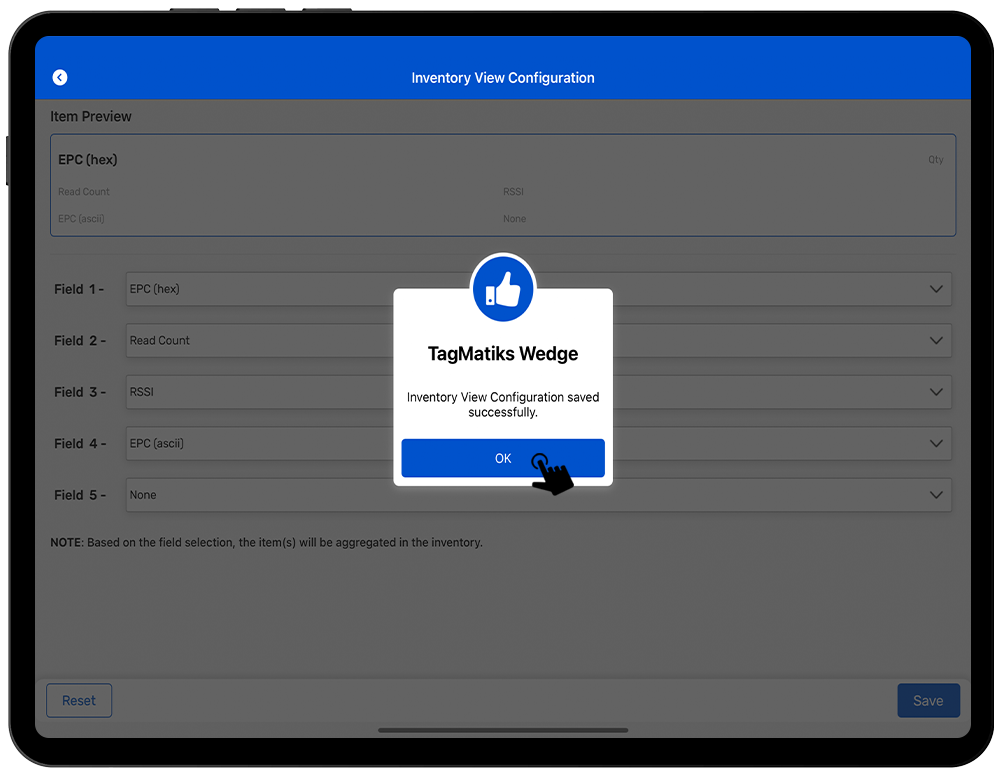Image resolution: width=1000 pixels, height=774 pixels.
Task: Tap the home indicator bar at the bottom
Action: (503, 730)
